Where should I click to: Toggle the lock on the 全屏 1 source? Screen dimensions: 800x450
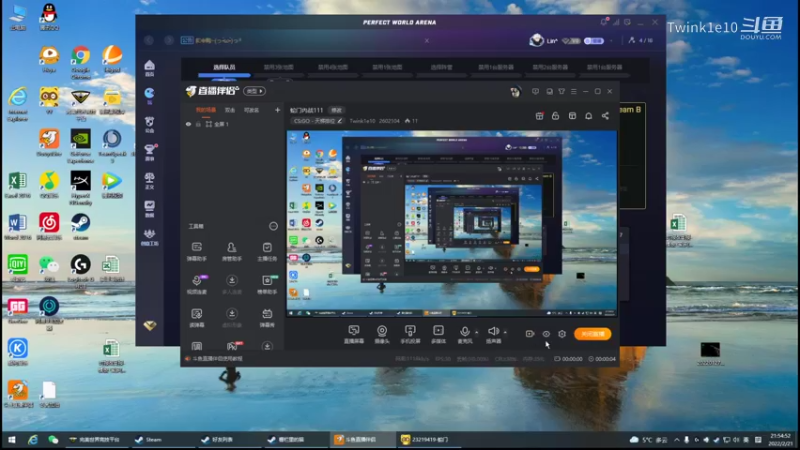tap(198, 124)
